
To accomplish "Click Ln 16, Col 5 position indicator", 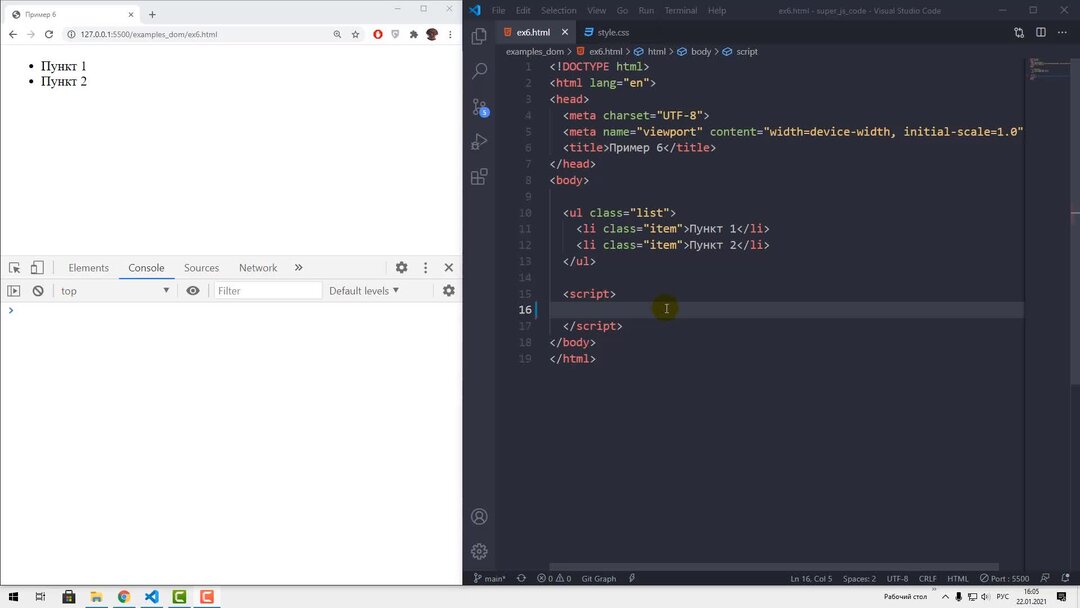I will pyautogui.click(x=811, y=578).
